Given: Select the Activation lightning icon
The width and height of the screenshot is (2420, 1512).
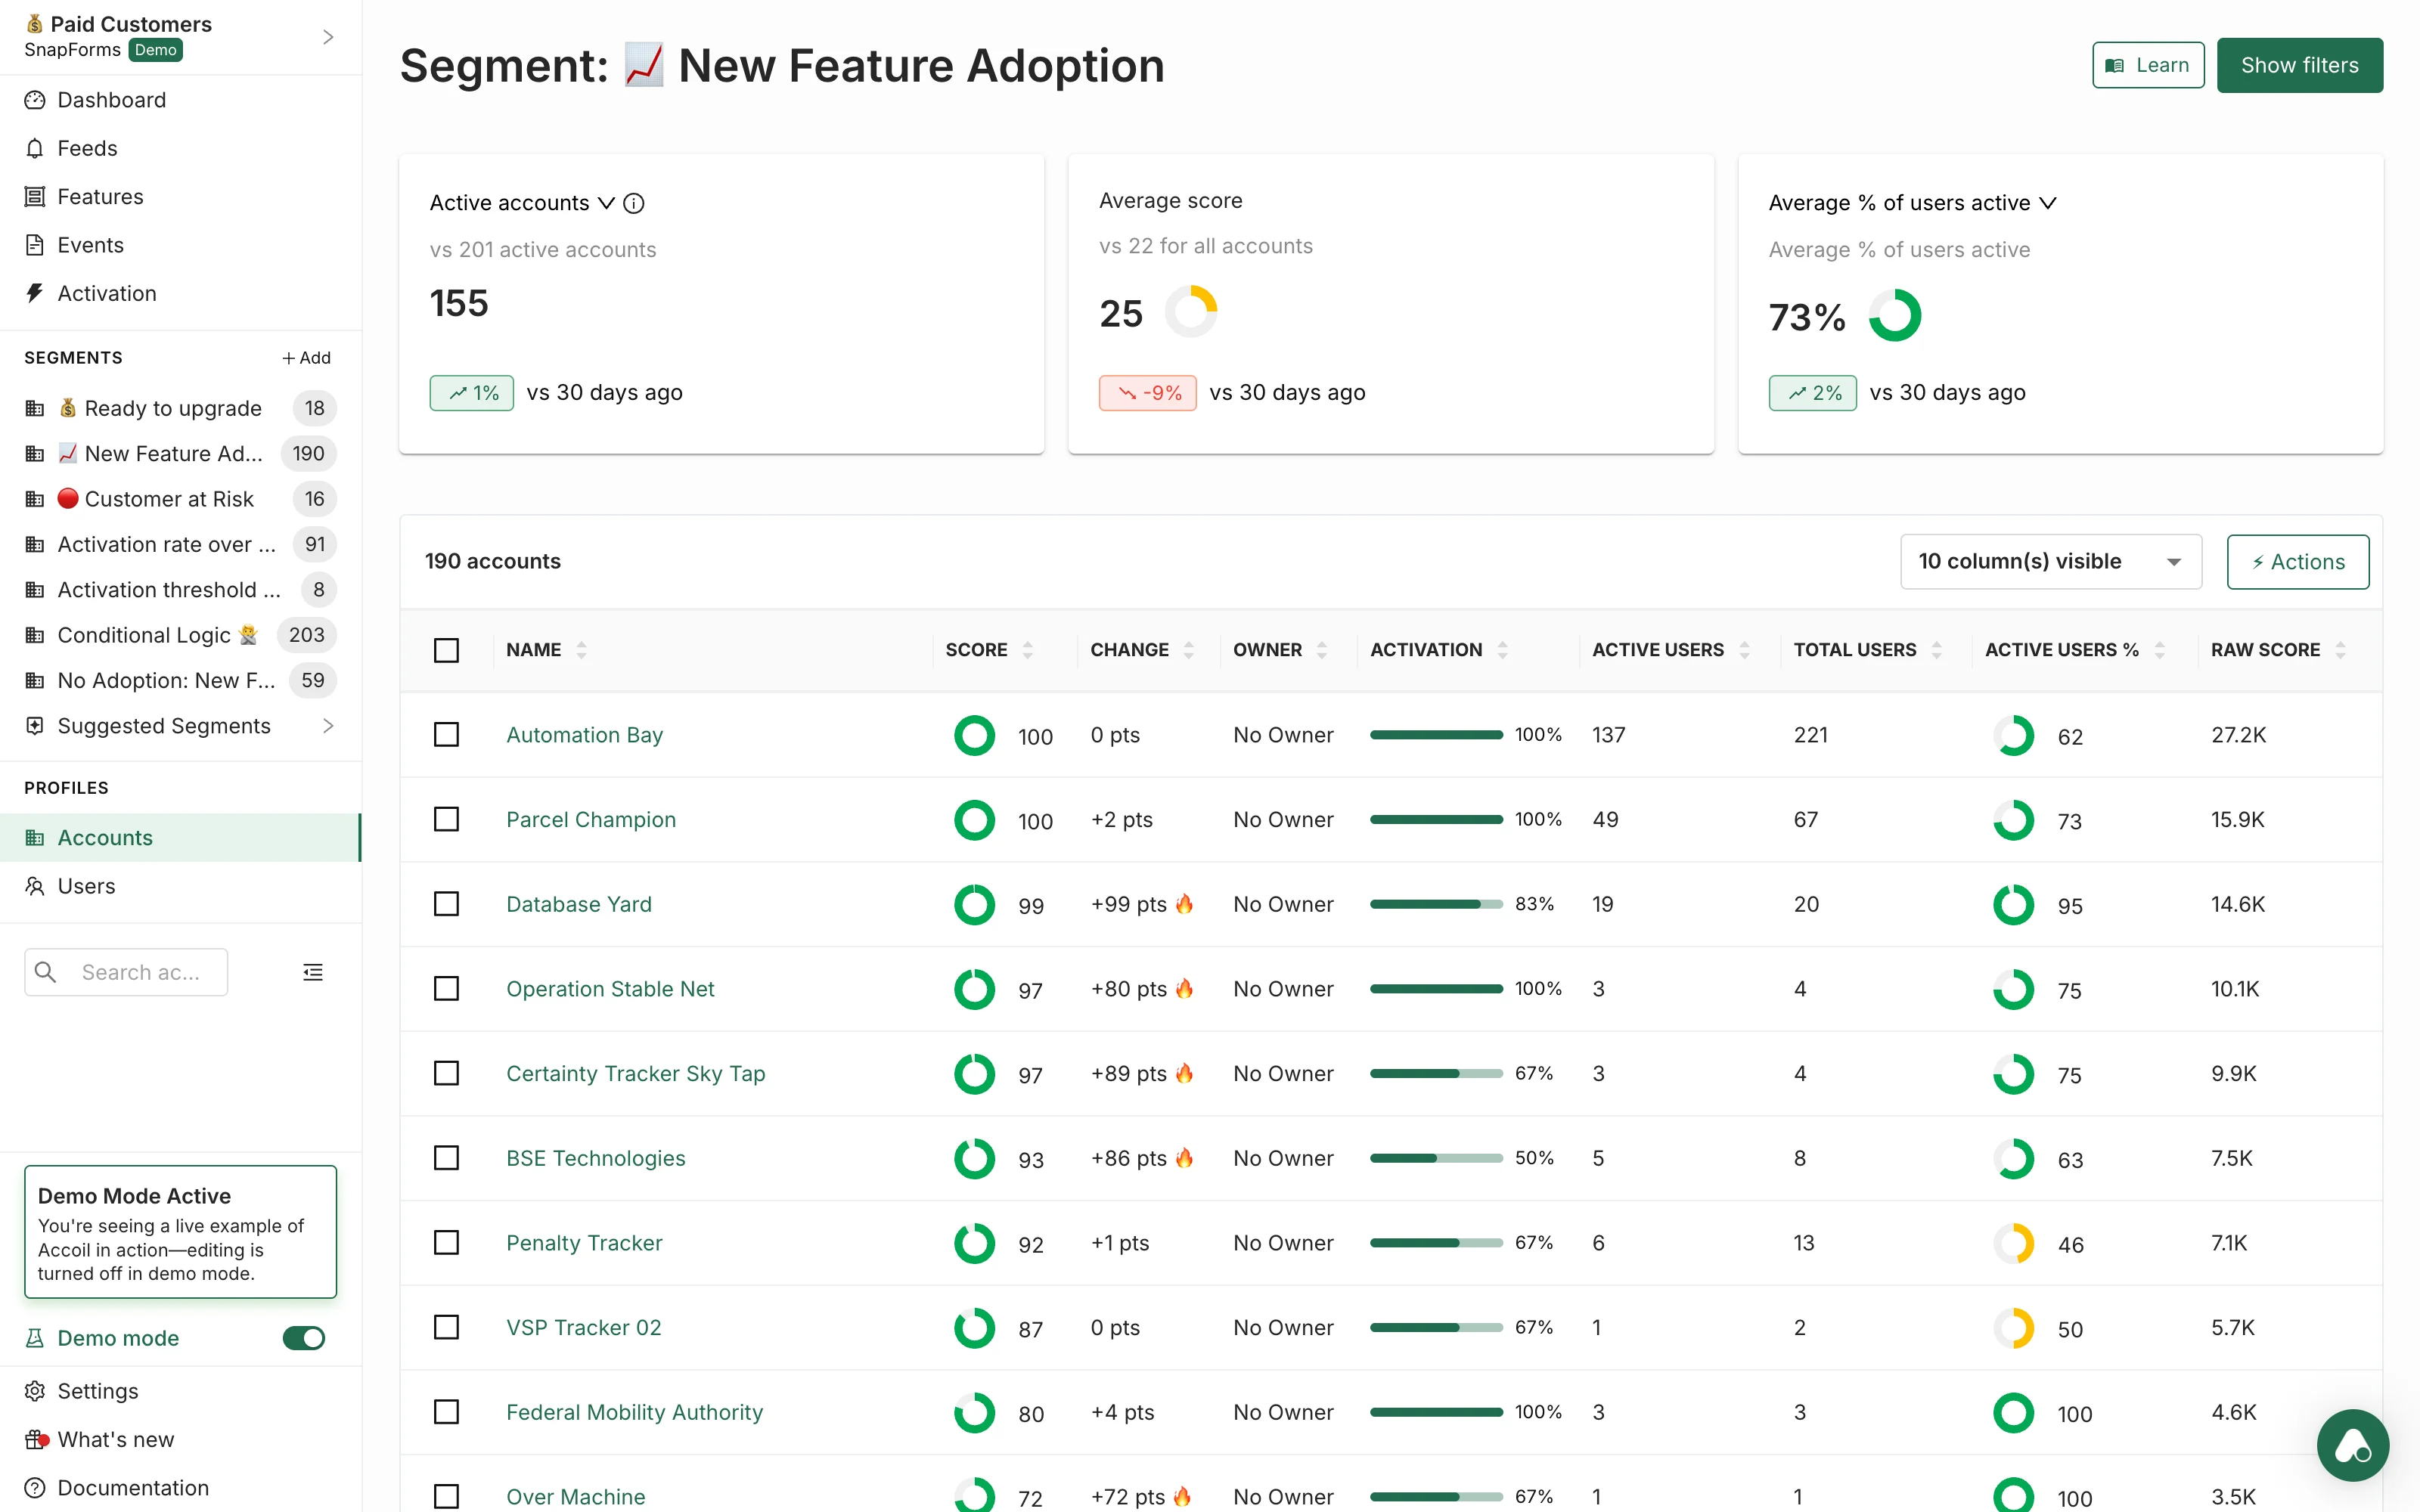Looking at the screenshot, I should 35,293.
